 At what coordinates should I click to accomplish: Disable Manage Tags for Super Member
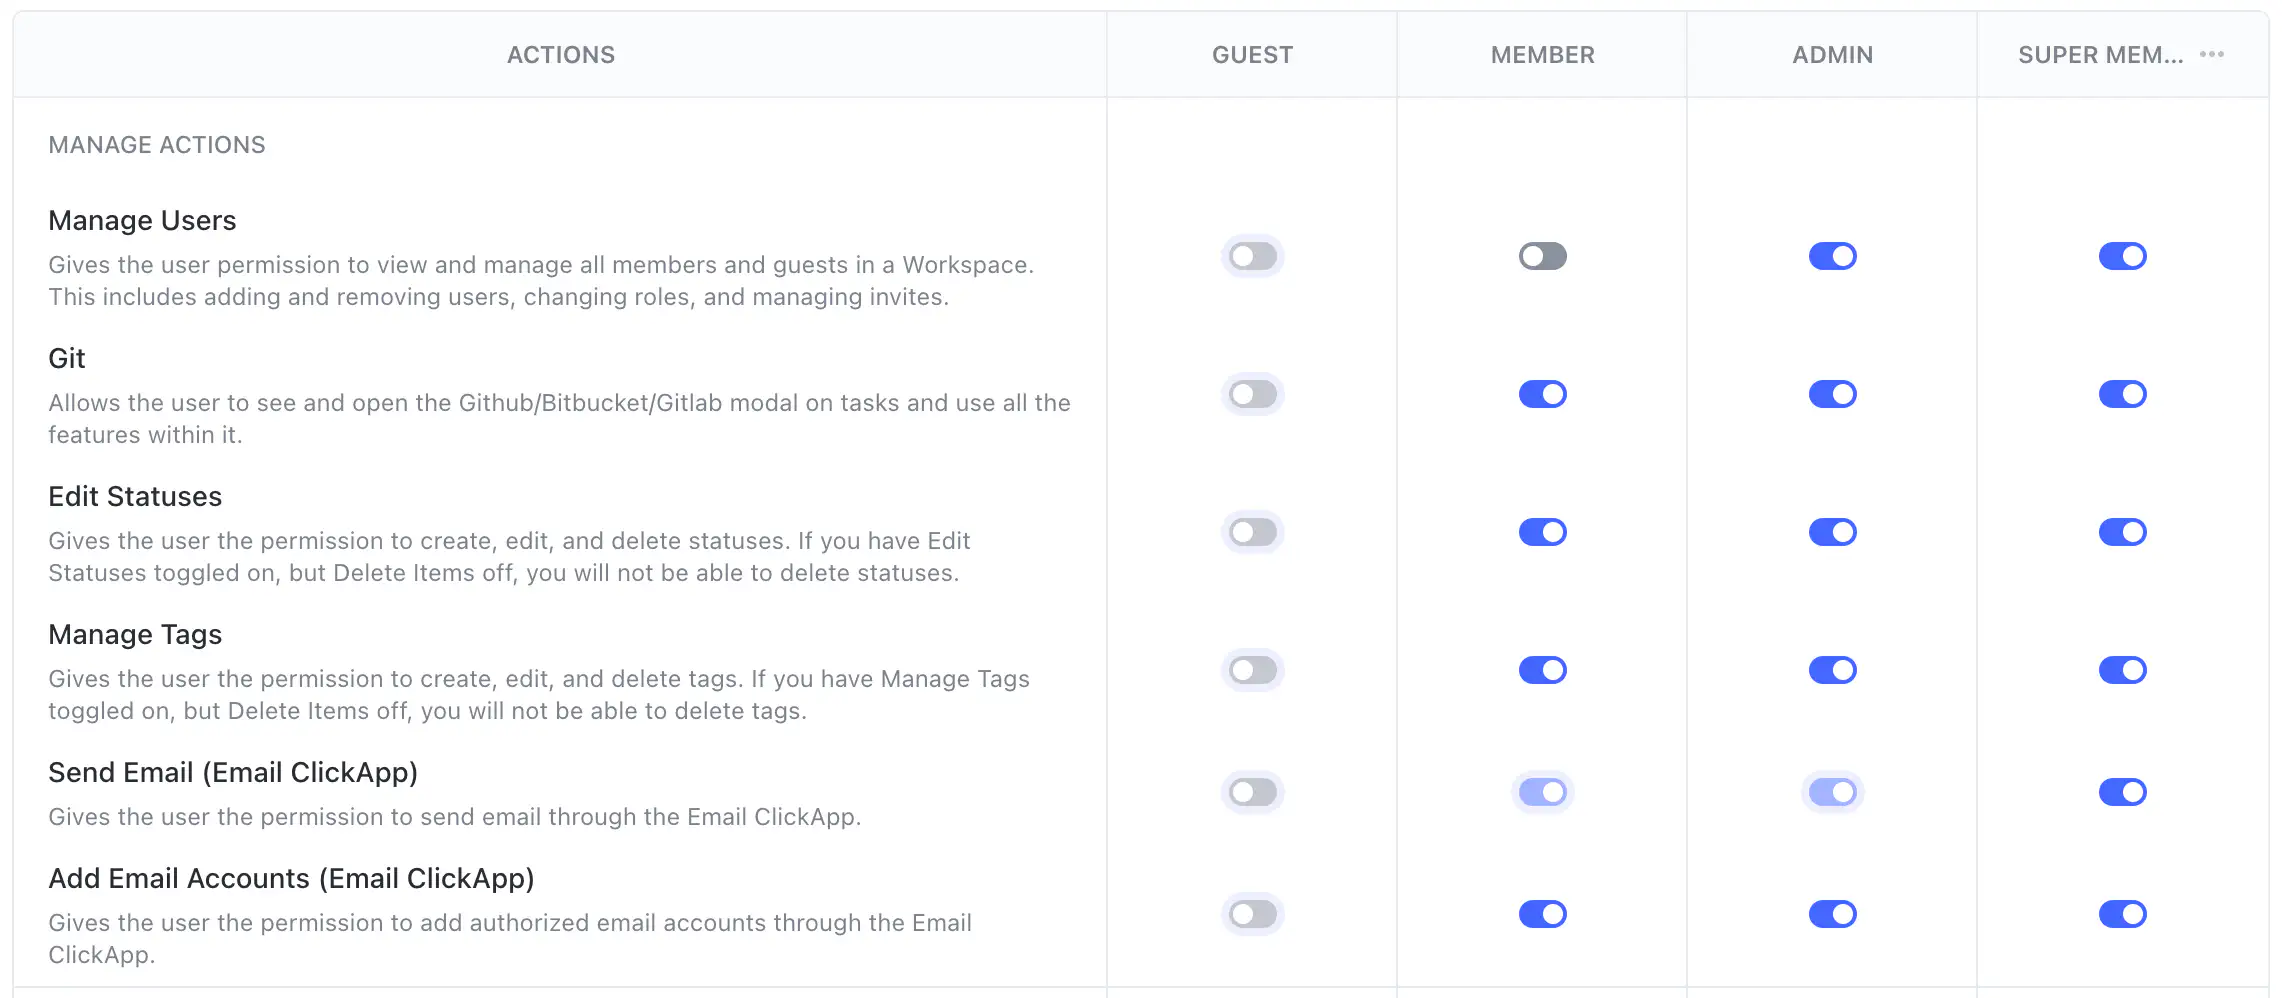2123,670
